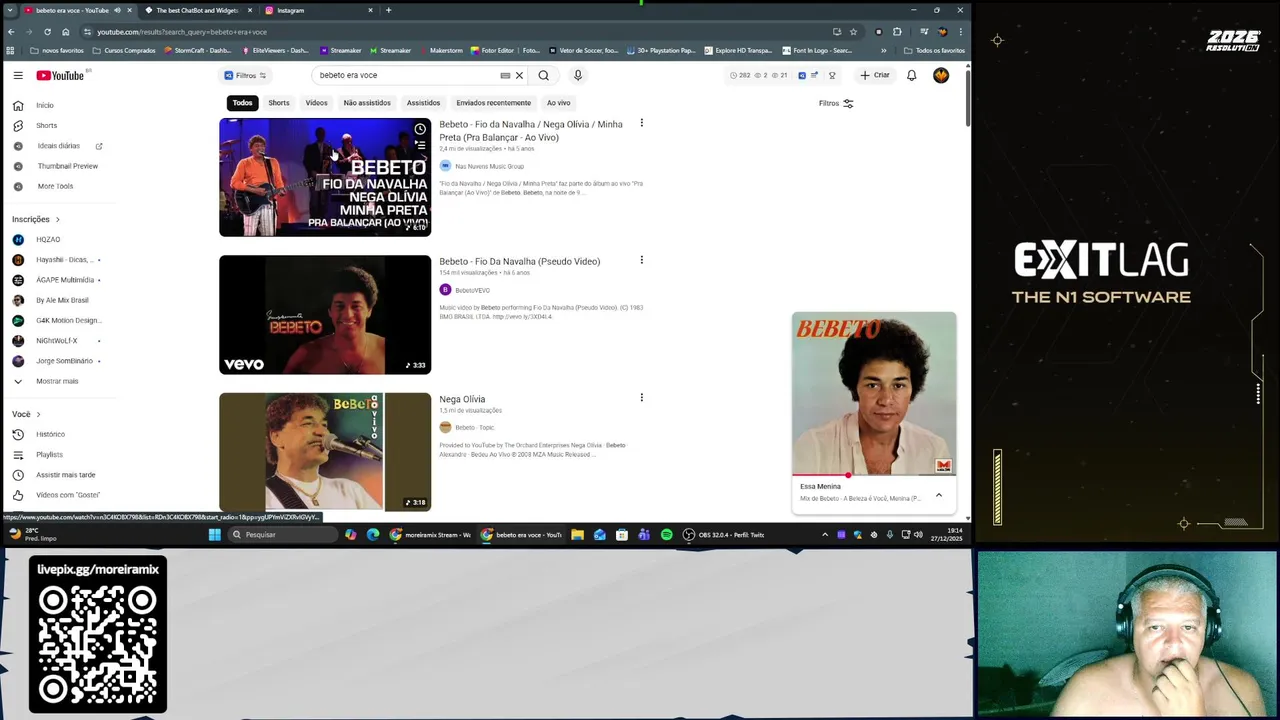
Task: Reload the page in Chrome
Action: [47, 31]
